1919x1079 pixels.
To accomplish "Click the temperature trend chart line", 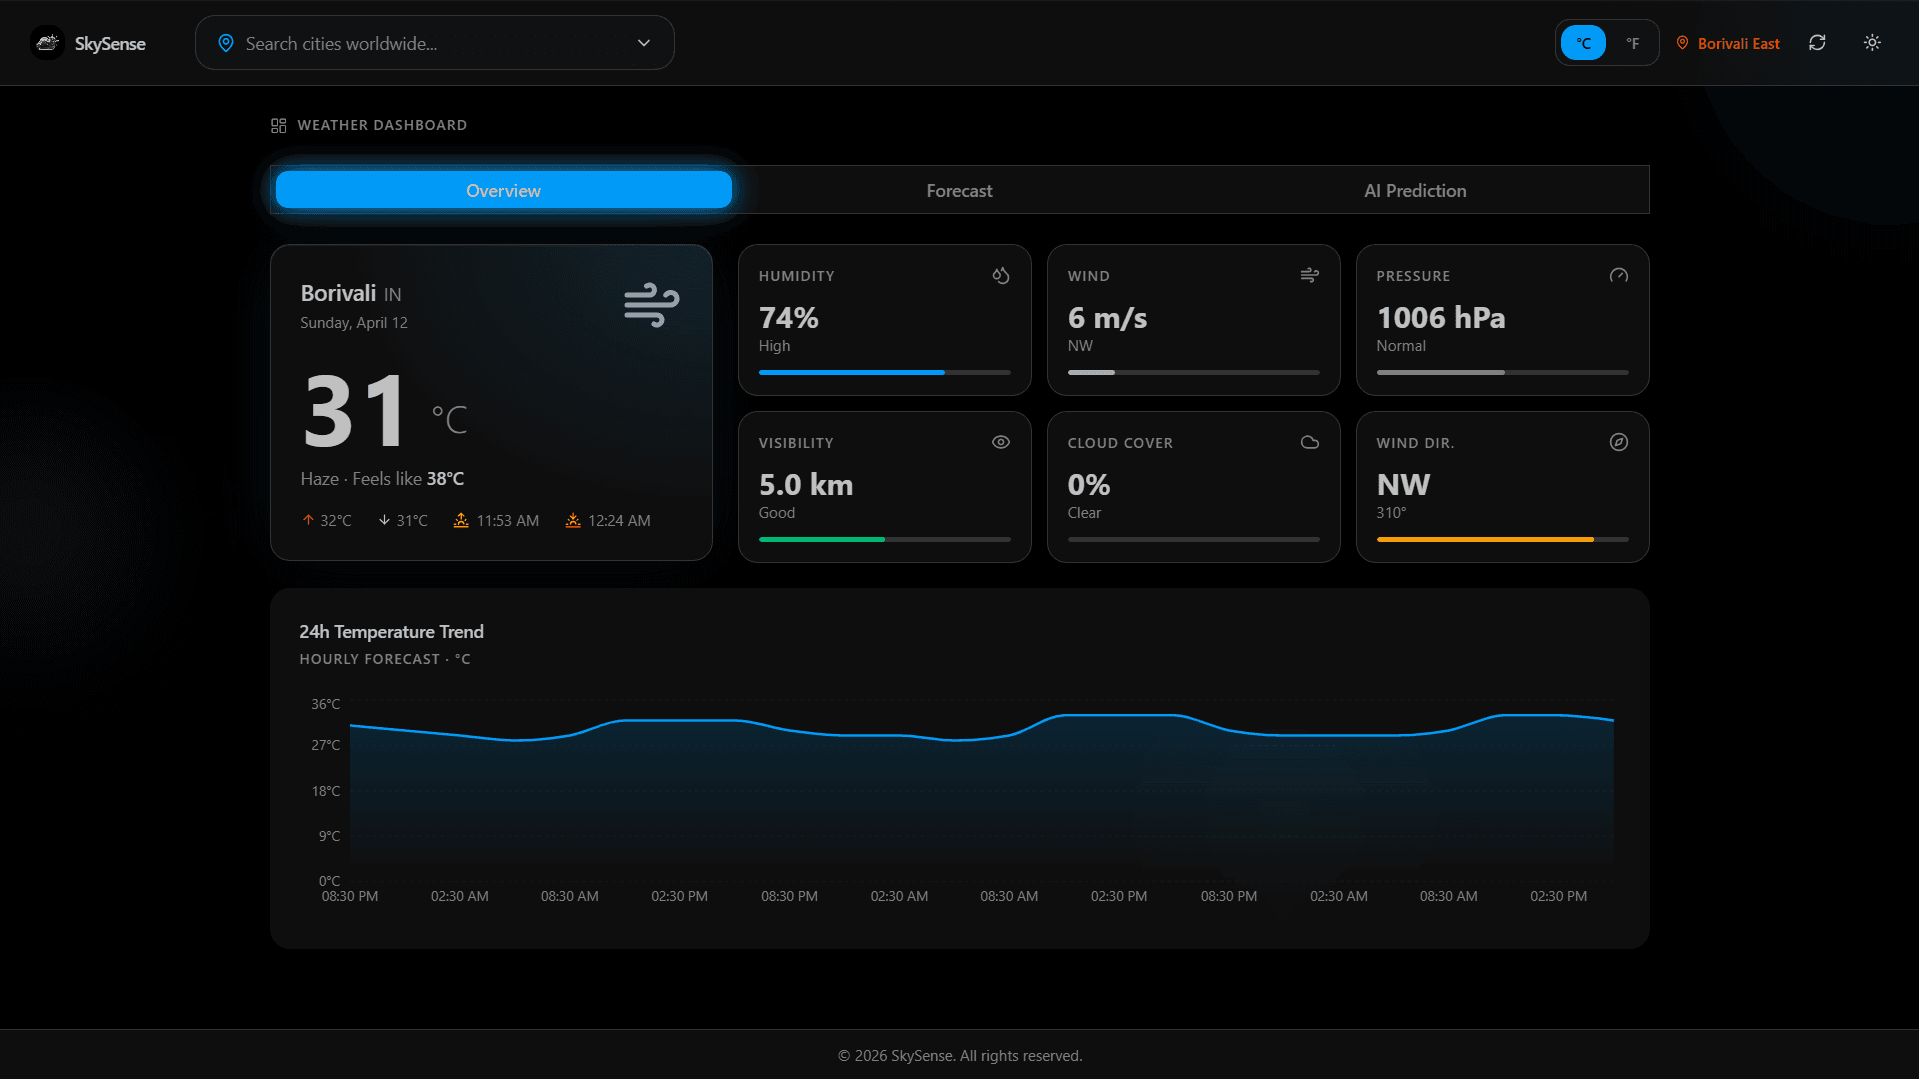I will (981, 727).
